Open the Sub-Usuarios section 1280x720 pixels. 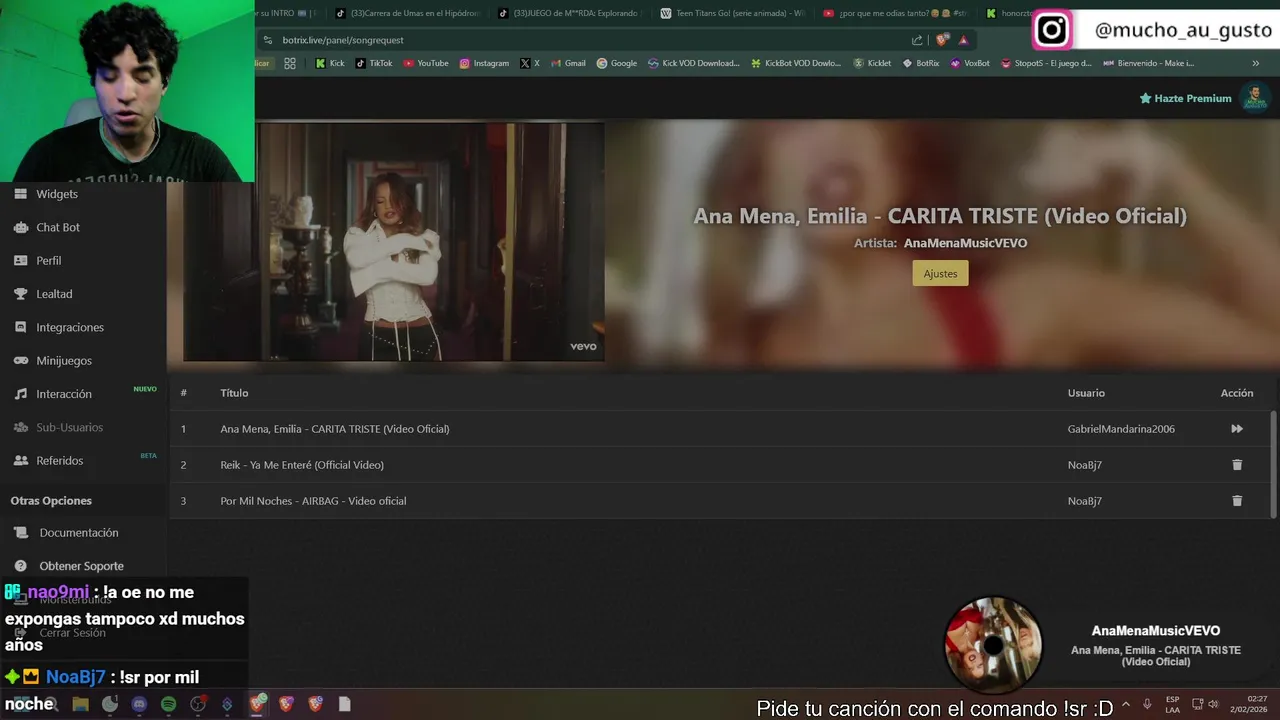coord(70,427)
